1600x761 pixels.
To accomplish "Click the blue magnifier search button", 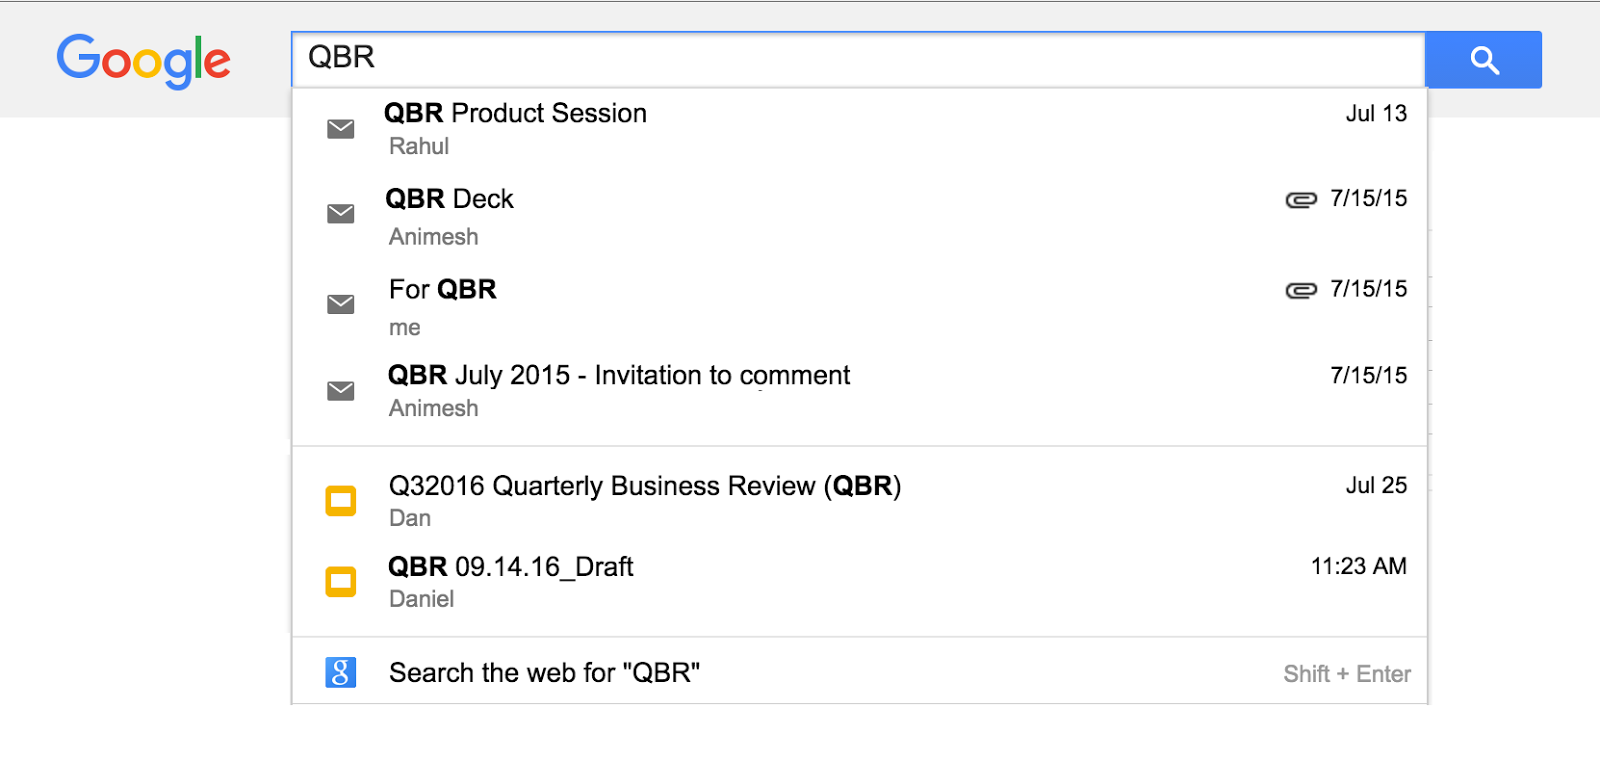I will (1483, 60).
